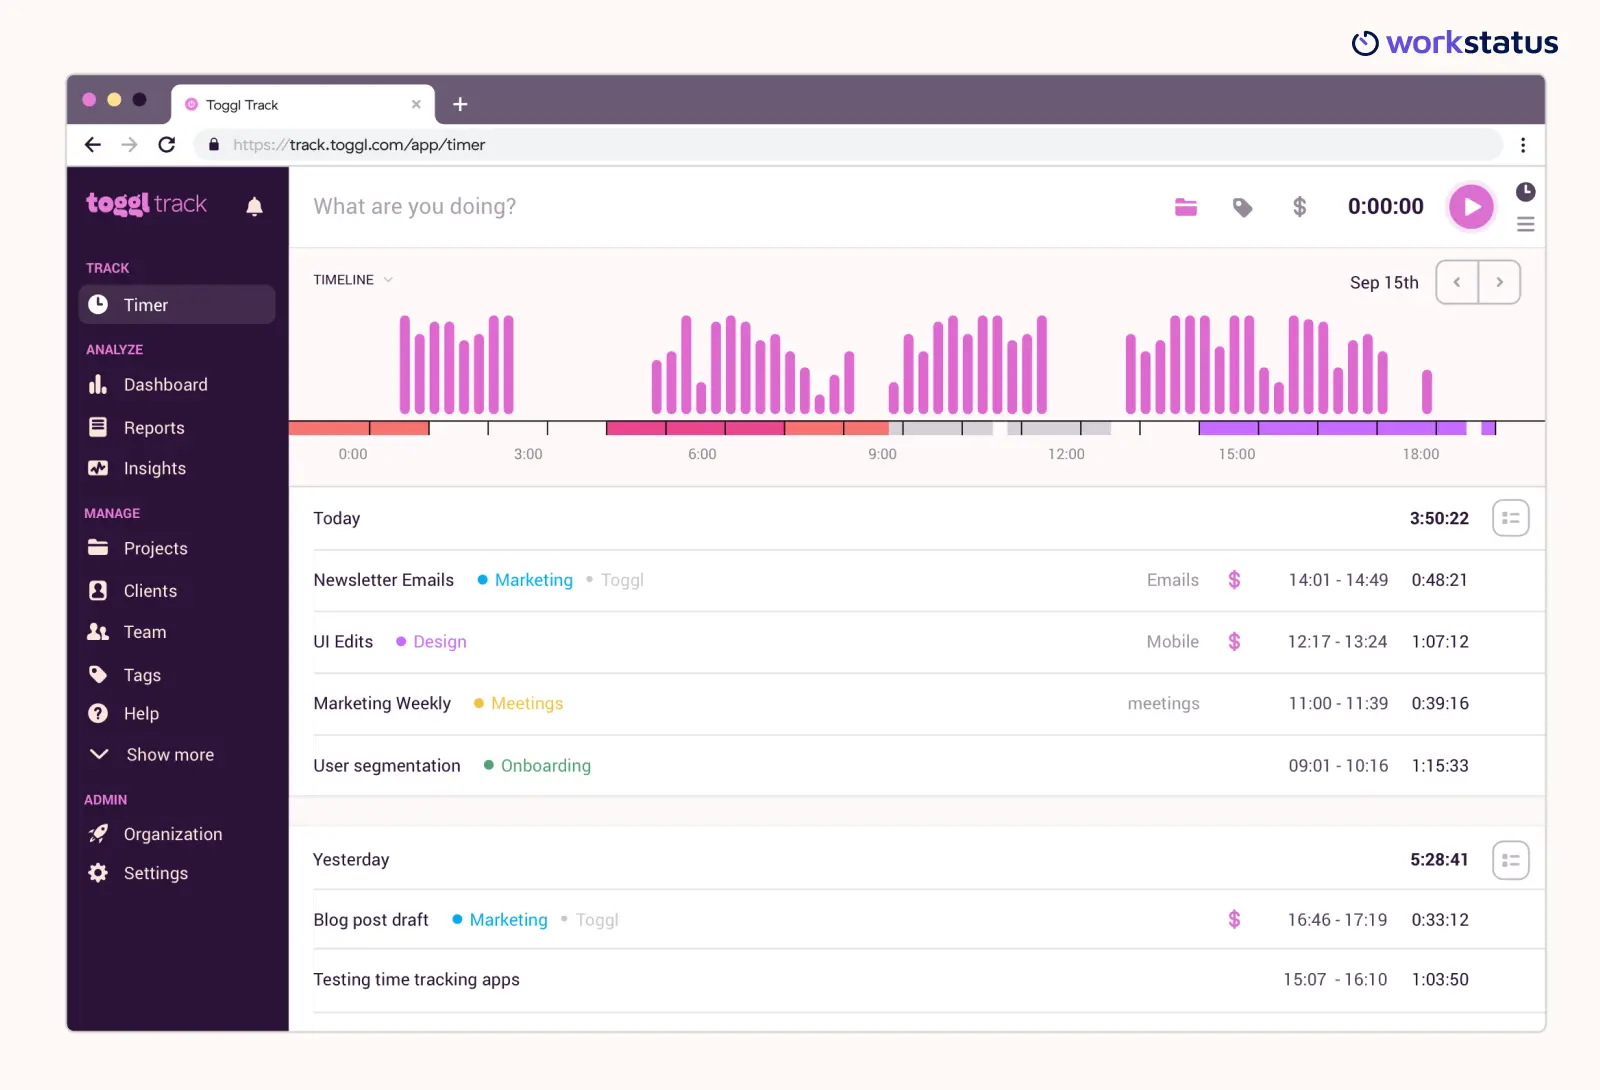Open the Timer page

177,305
